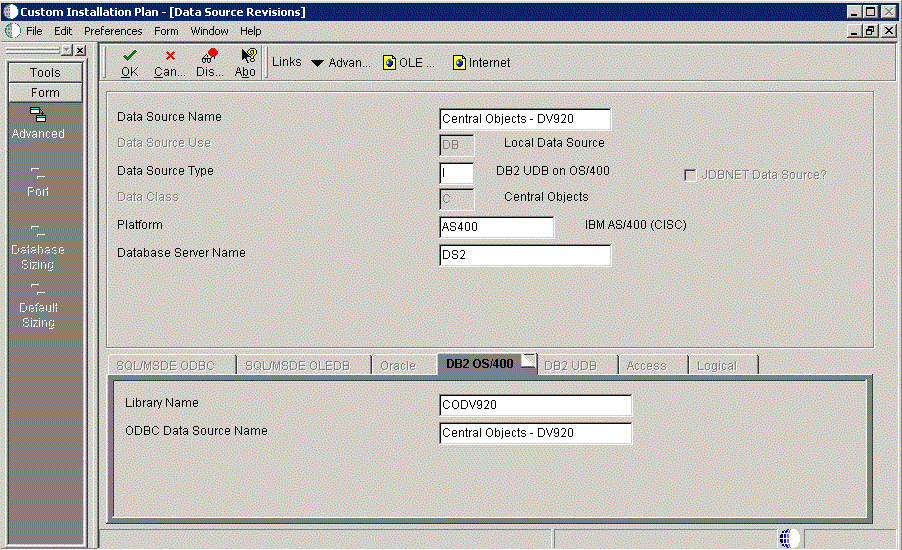Viewport: 902px width, 550px height.
Task: Close the side toolbar panel
Action: [81, 50]
